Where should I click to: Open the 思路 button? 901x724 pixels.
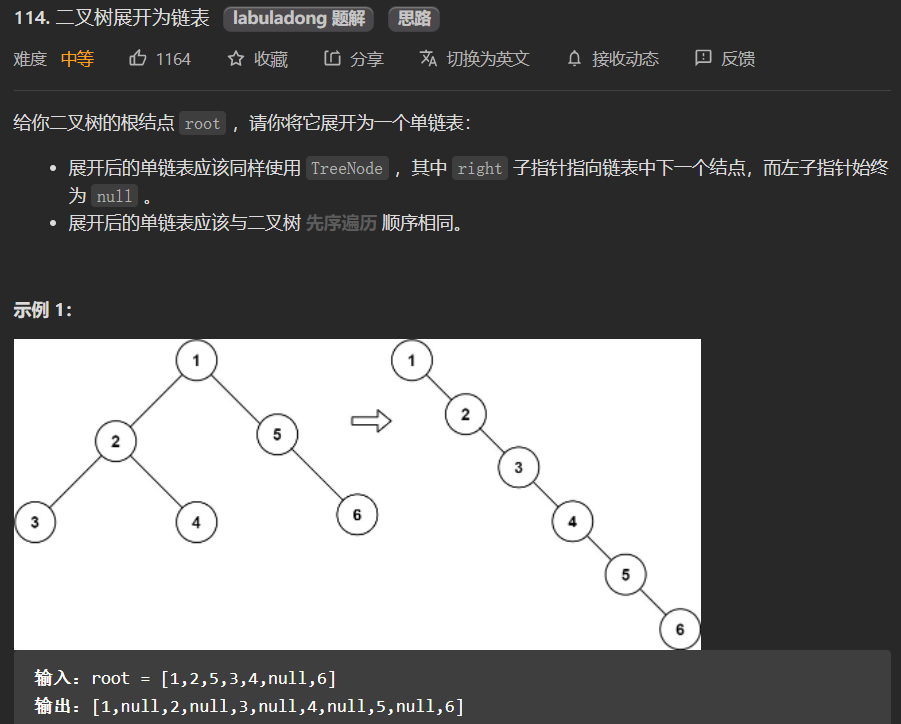[414, 18]
